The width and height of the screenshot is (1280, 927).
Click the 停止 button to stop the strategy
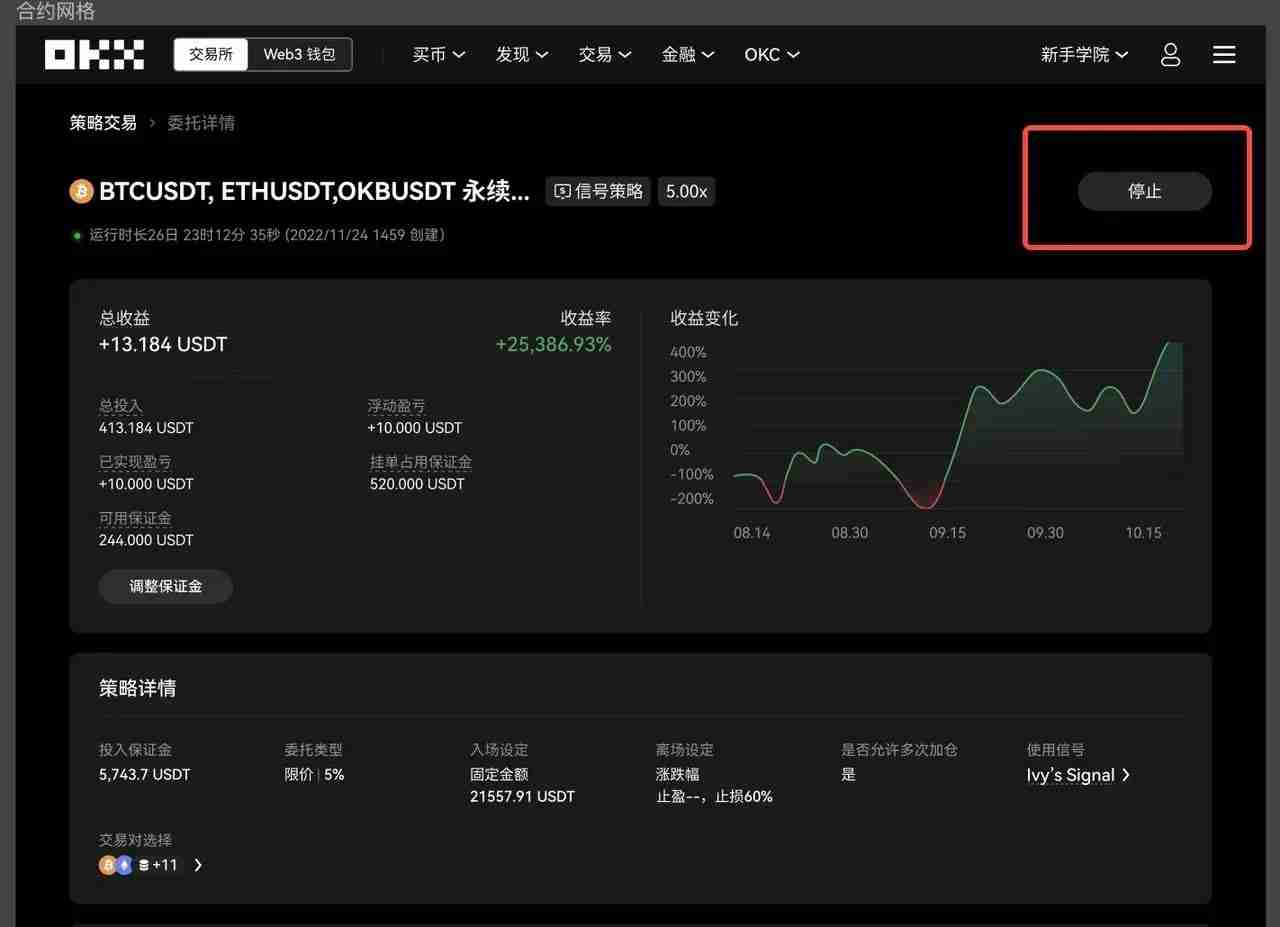[x=1144, y=191]
